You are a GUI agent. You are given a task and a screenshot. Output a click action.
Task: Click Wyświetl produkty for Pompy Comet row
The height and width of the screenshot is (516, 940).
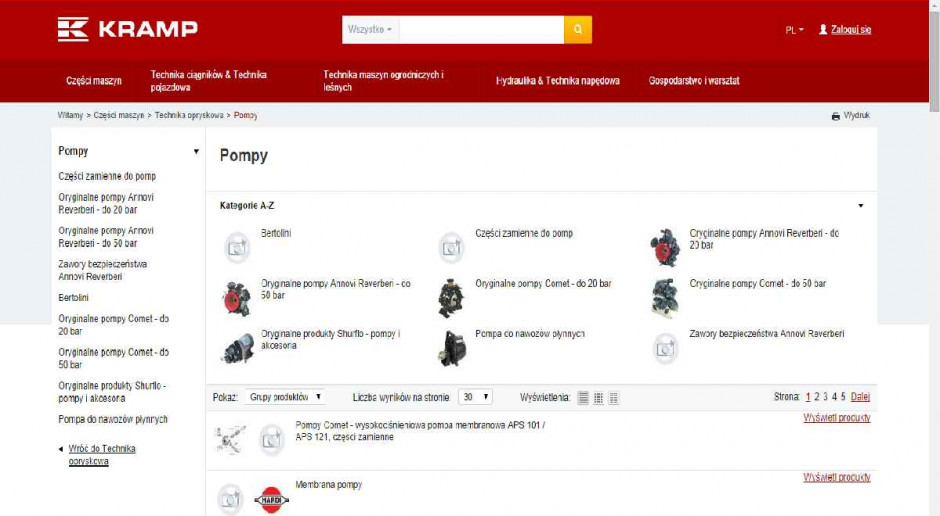(x=837, y=418)
